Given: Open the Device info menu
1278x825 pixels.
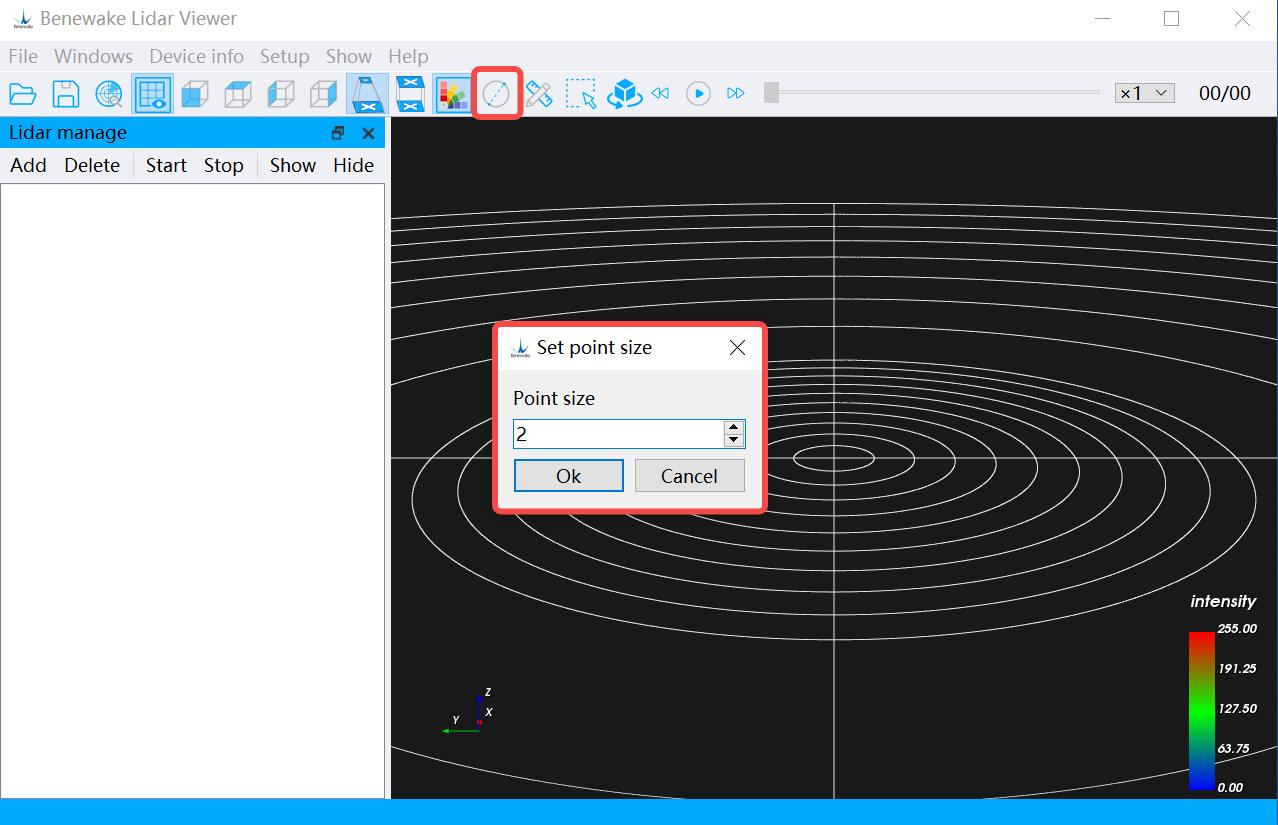Looking at the screenshot, I should pyautogui.click(x=196, y=56).
